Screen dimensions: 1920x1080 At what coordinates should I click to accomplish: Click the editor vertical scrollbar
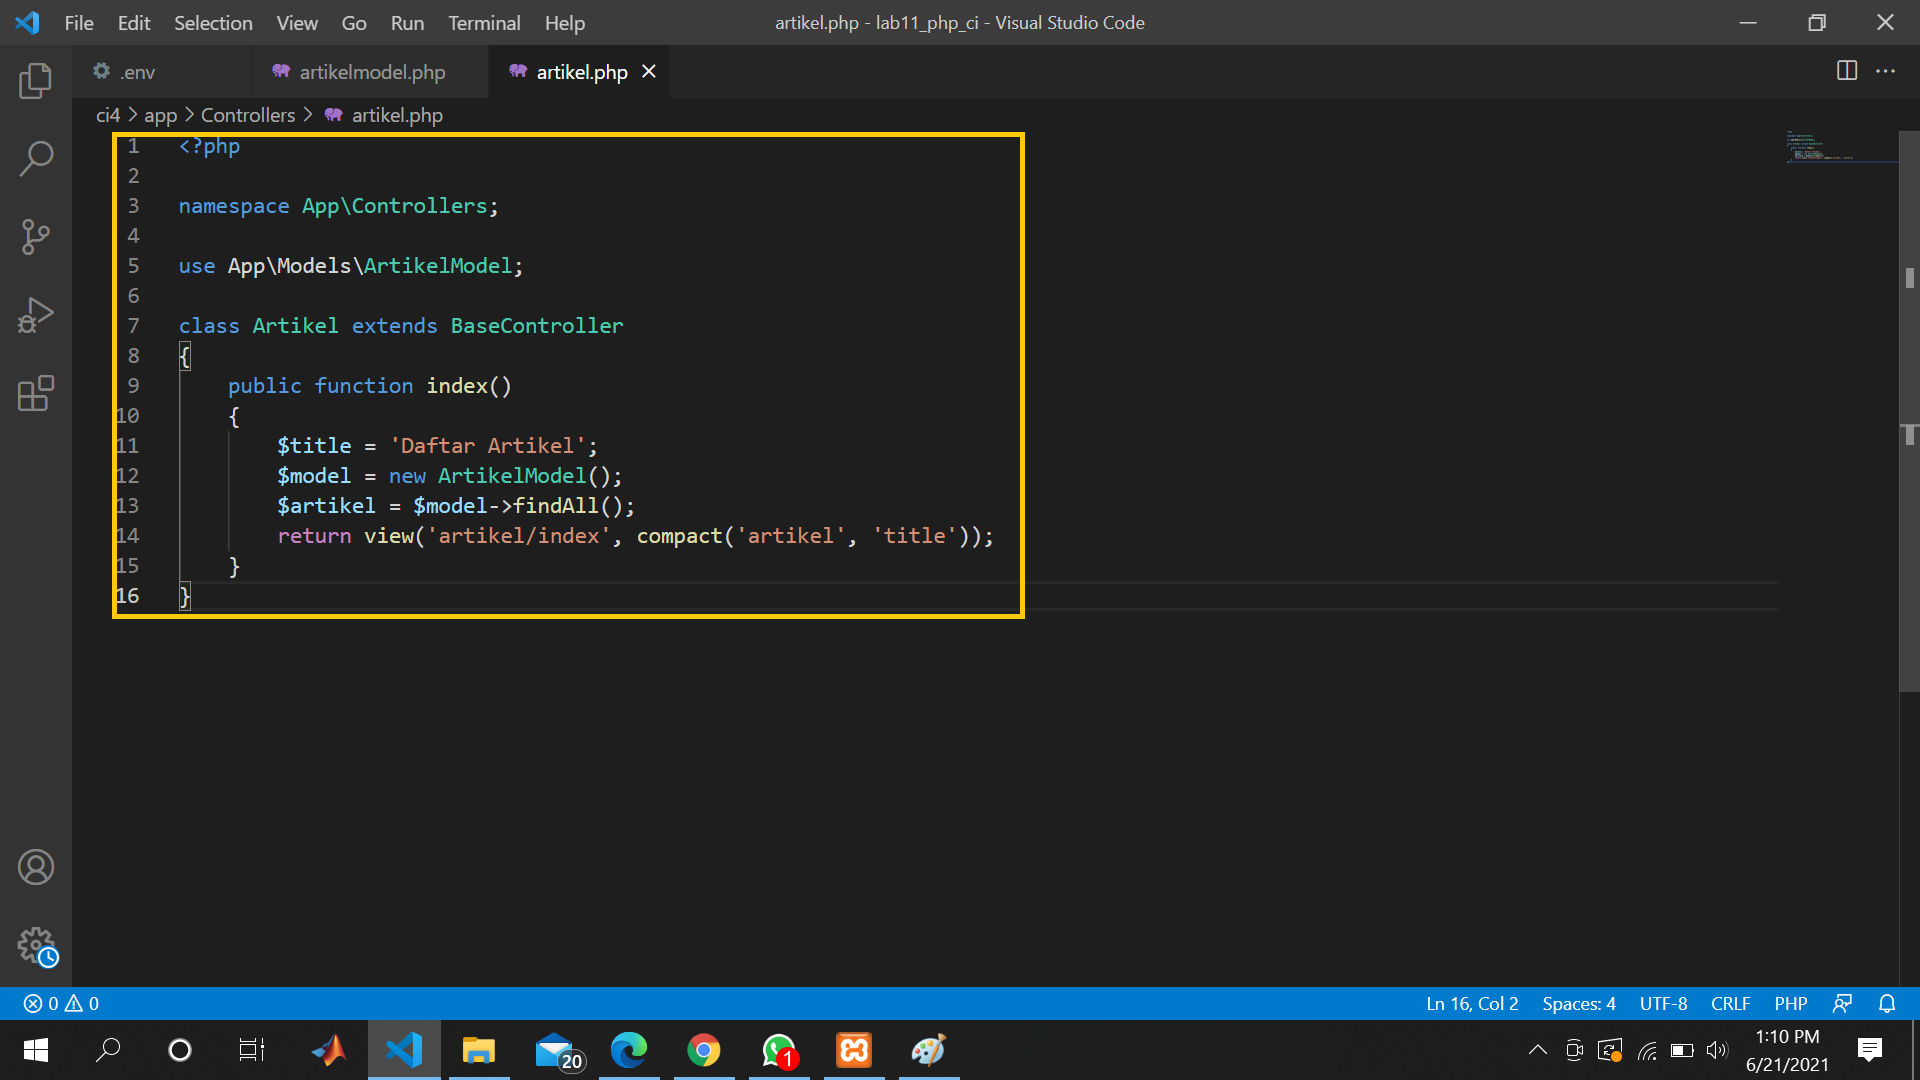click(x=1909, y=410)
